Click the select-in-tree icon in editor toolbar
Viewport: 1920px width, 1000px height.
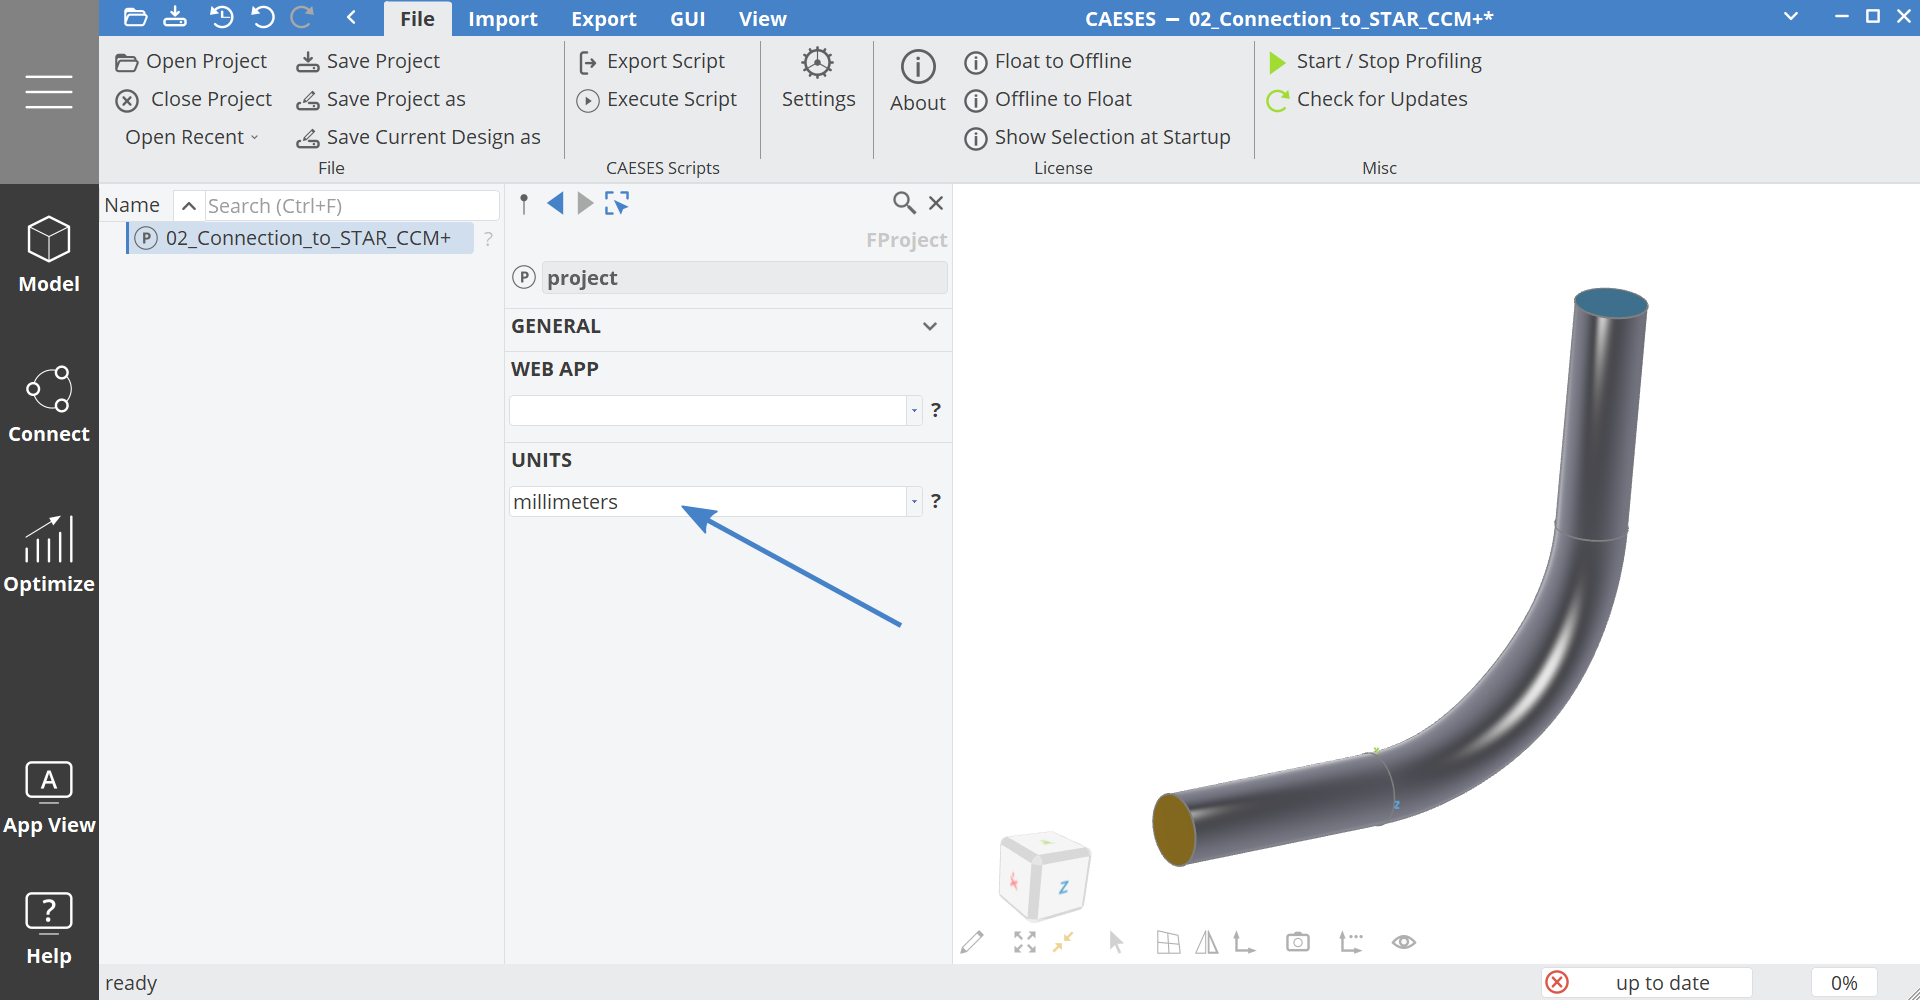click(617, 204)
